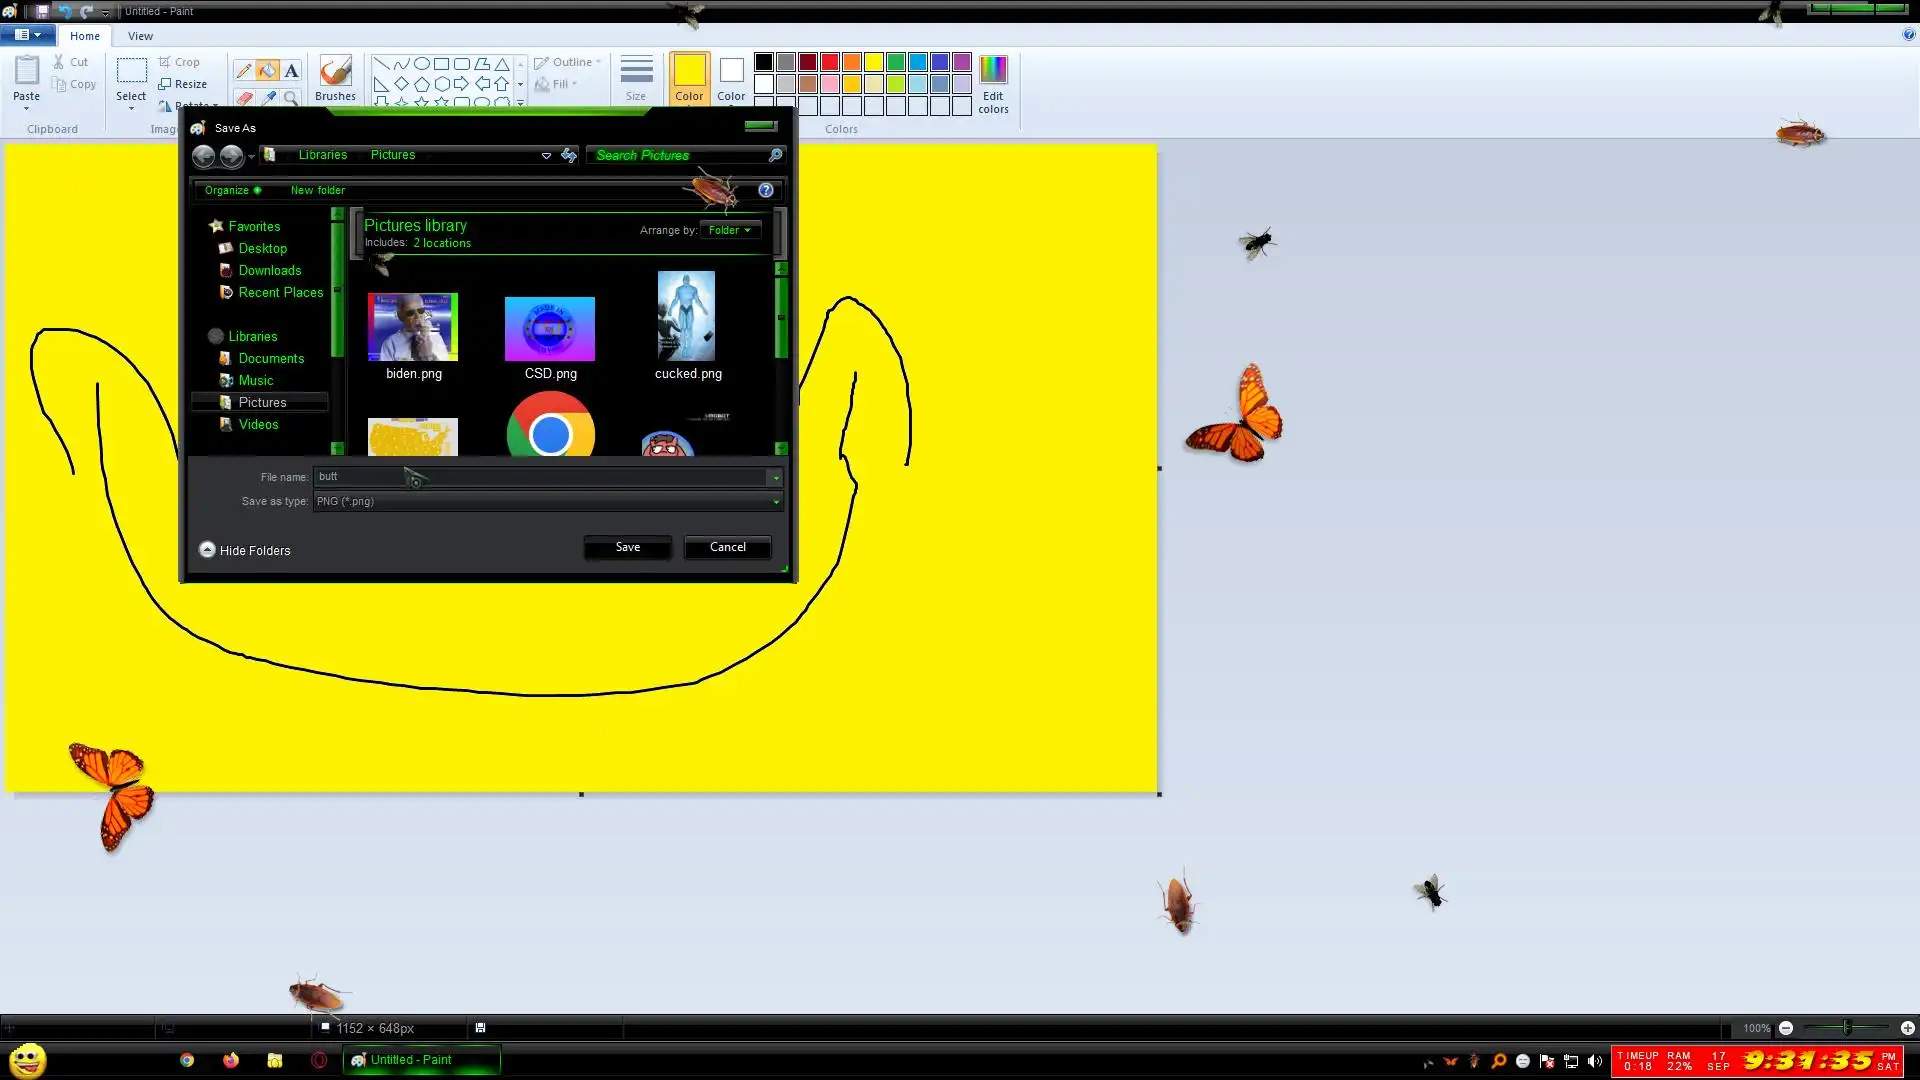This screenshot has width=1920, height=1080.
Task: Switch to the View ribbon tab
Action: [x=140, y=36]
